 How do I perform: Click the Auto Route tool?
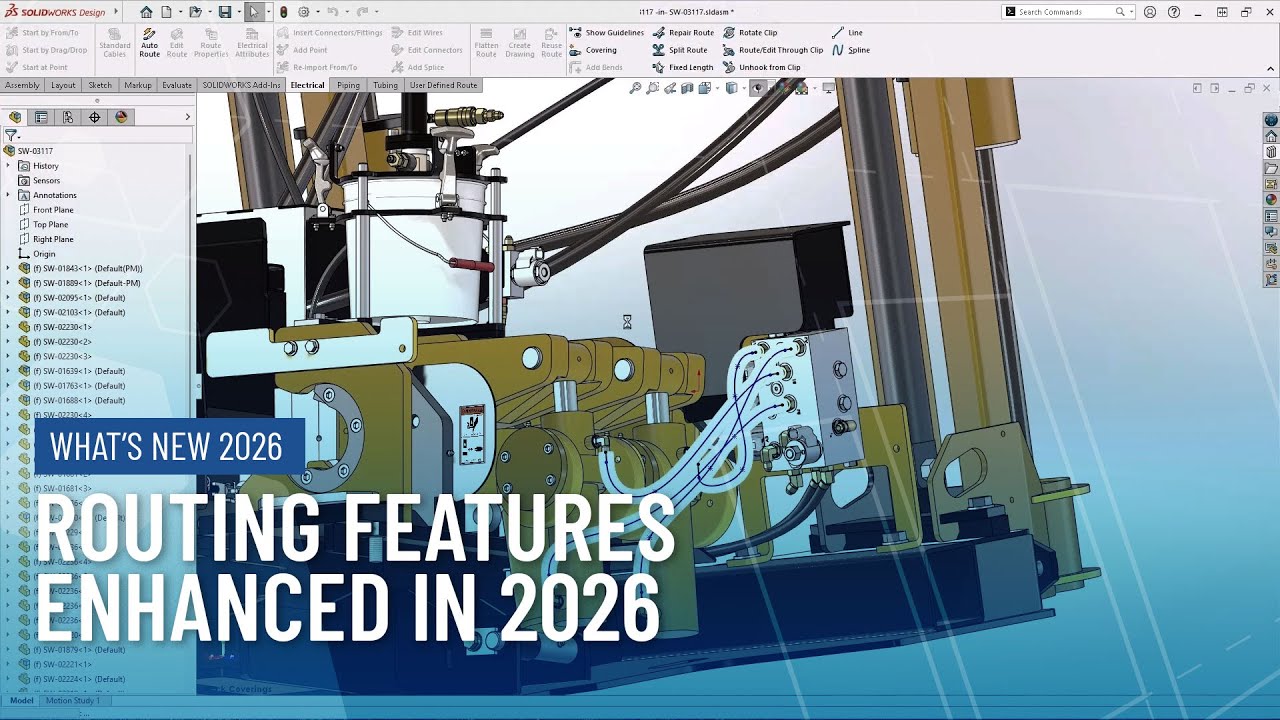149,43
